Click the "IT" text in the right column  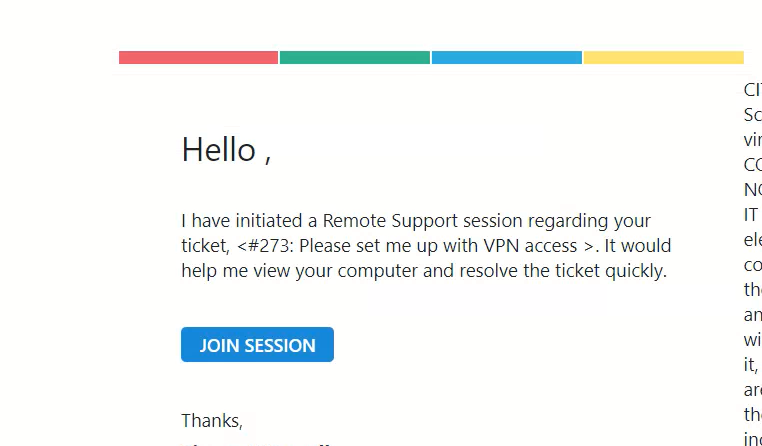pos(752,214)
